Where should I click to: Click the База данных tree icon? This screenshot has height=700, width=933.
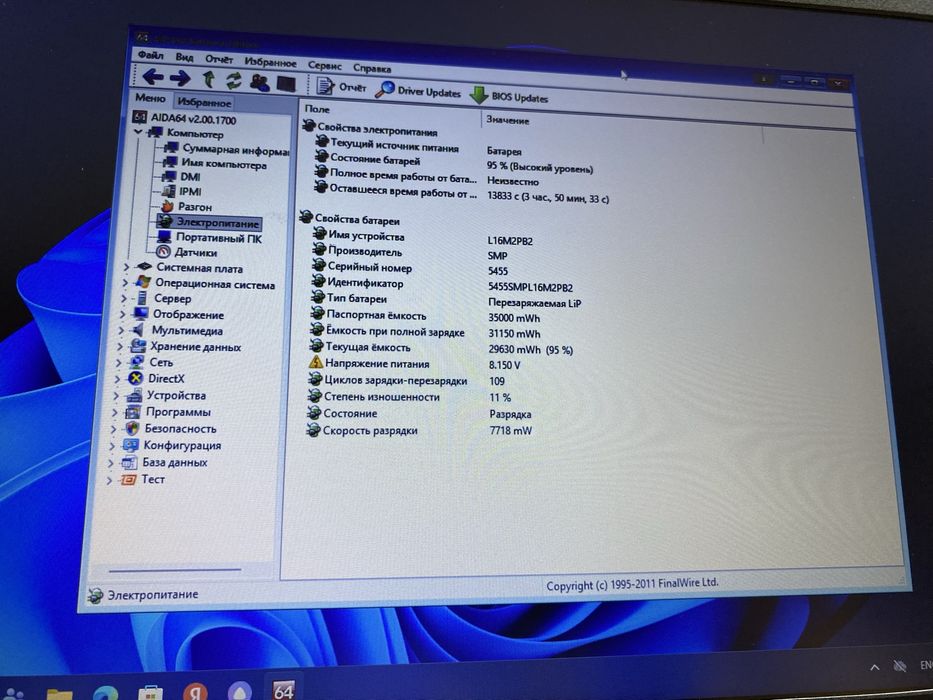(129, 462)
